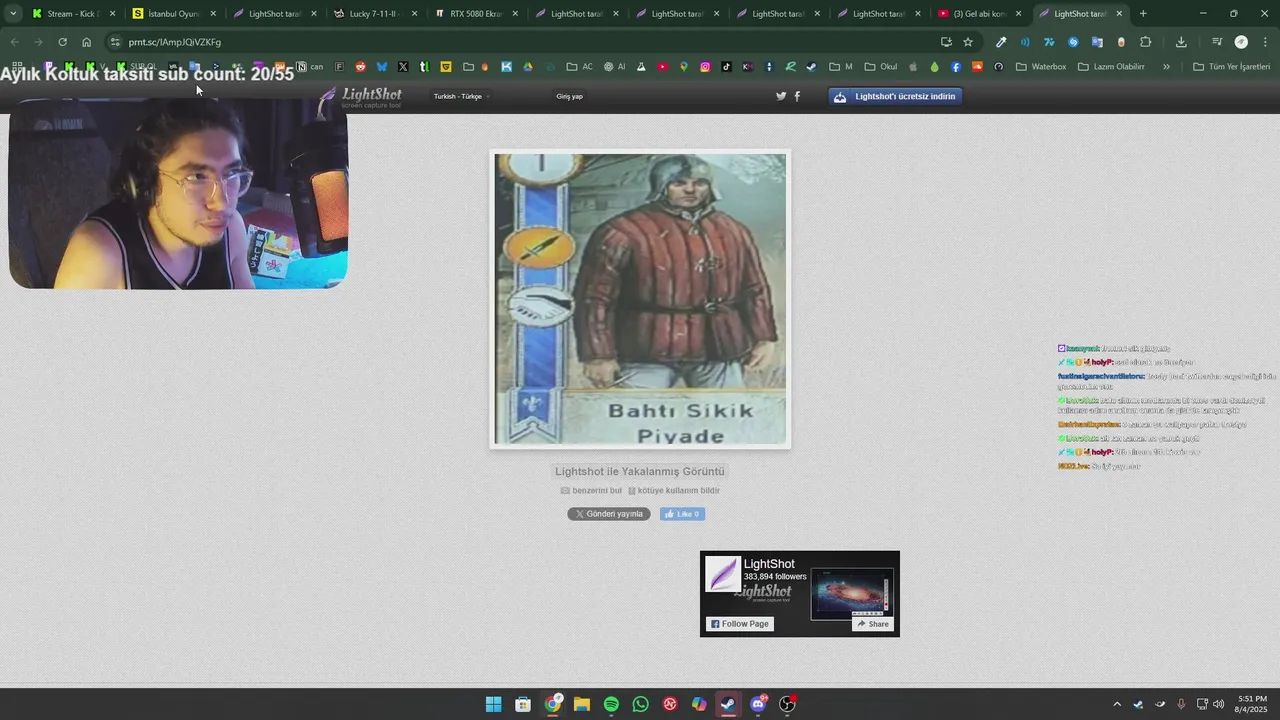Screen dimensions: 1280x720
Task: Open OBS Studio from the taskbar
Action: [787, 704]
